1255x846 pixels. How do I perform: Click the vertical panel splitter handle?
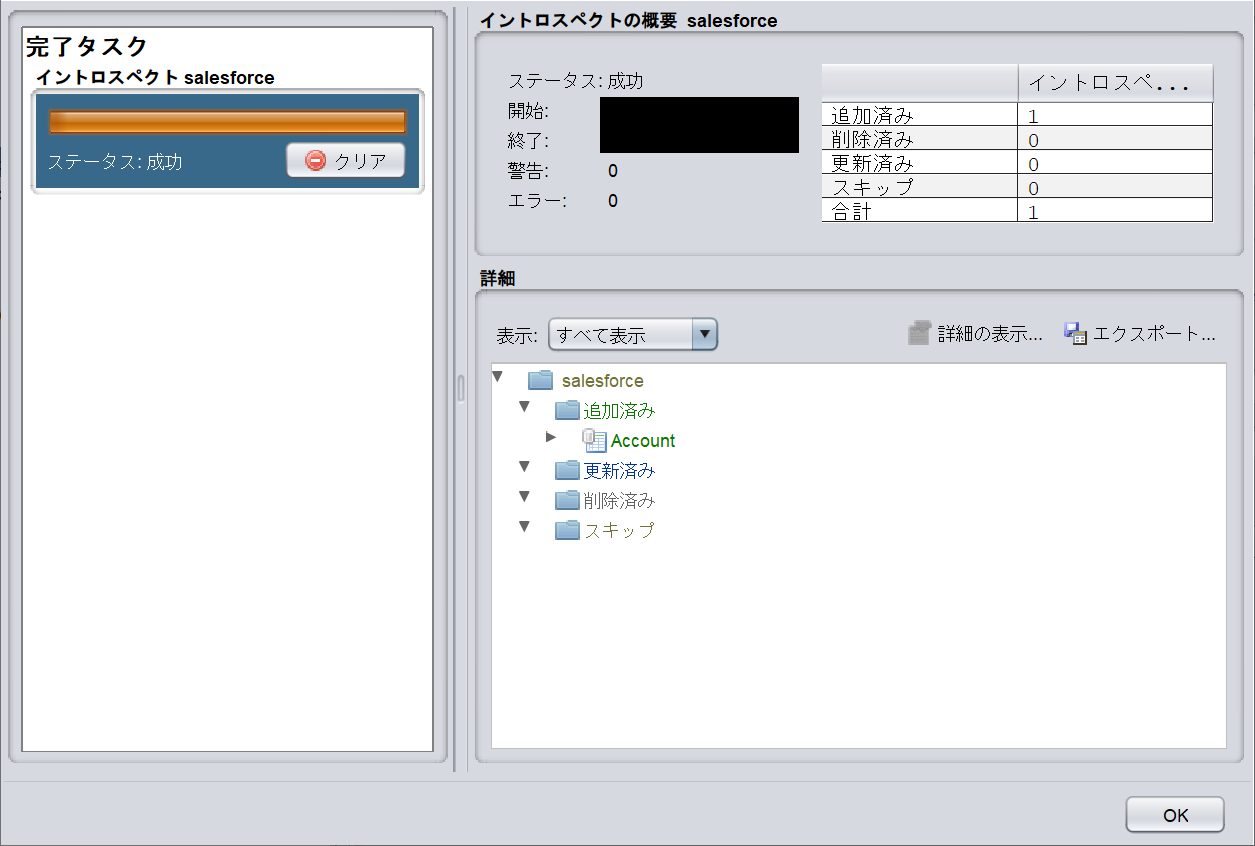click(461, 388)
